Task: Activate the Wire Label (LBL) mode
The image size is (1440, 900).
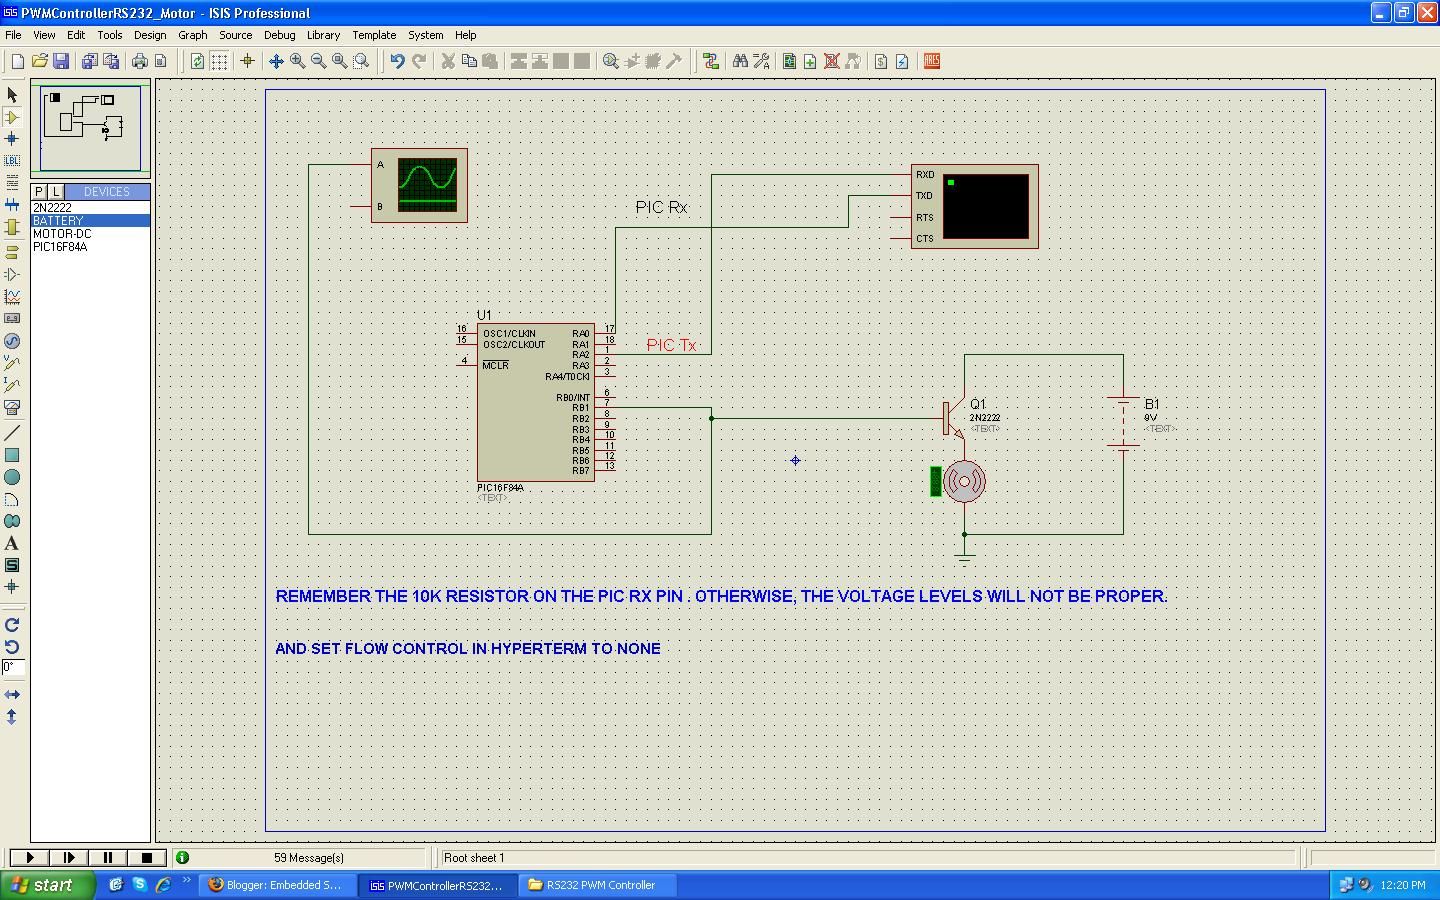Action: click(12, 160)
